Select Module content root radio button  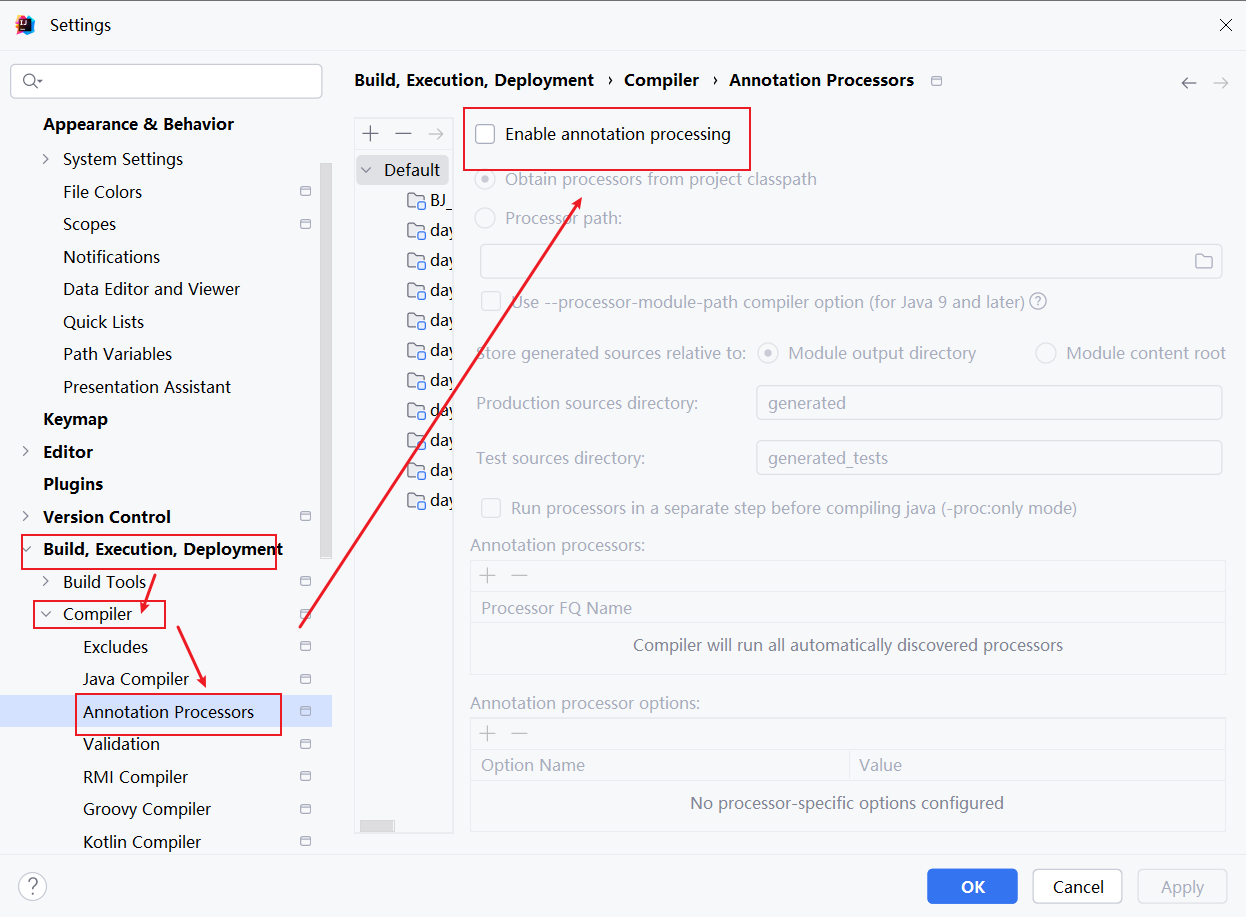[x=1046, y=353]
